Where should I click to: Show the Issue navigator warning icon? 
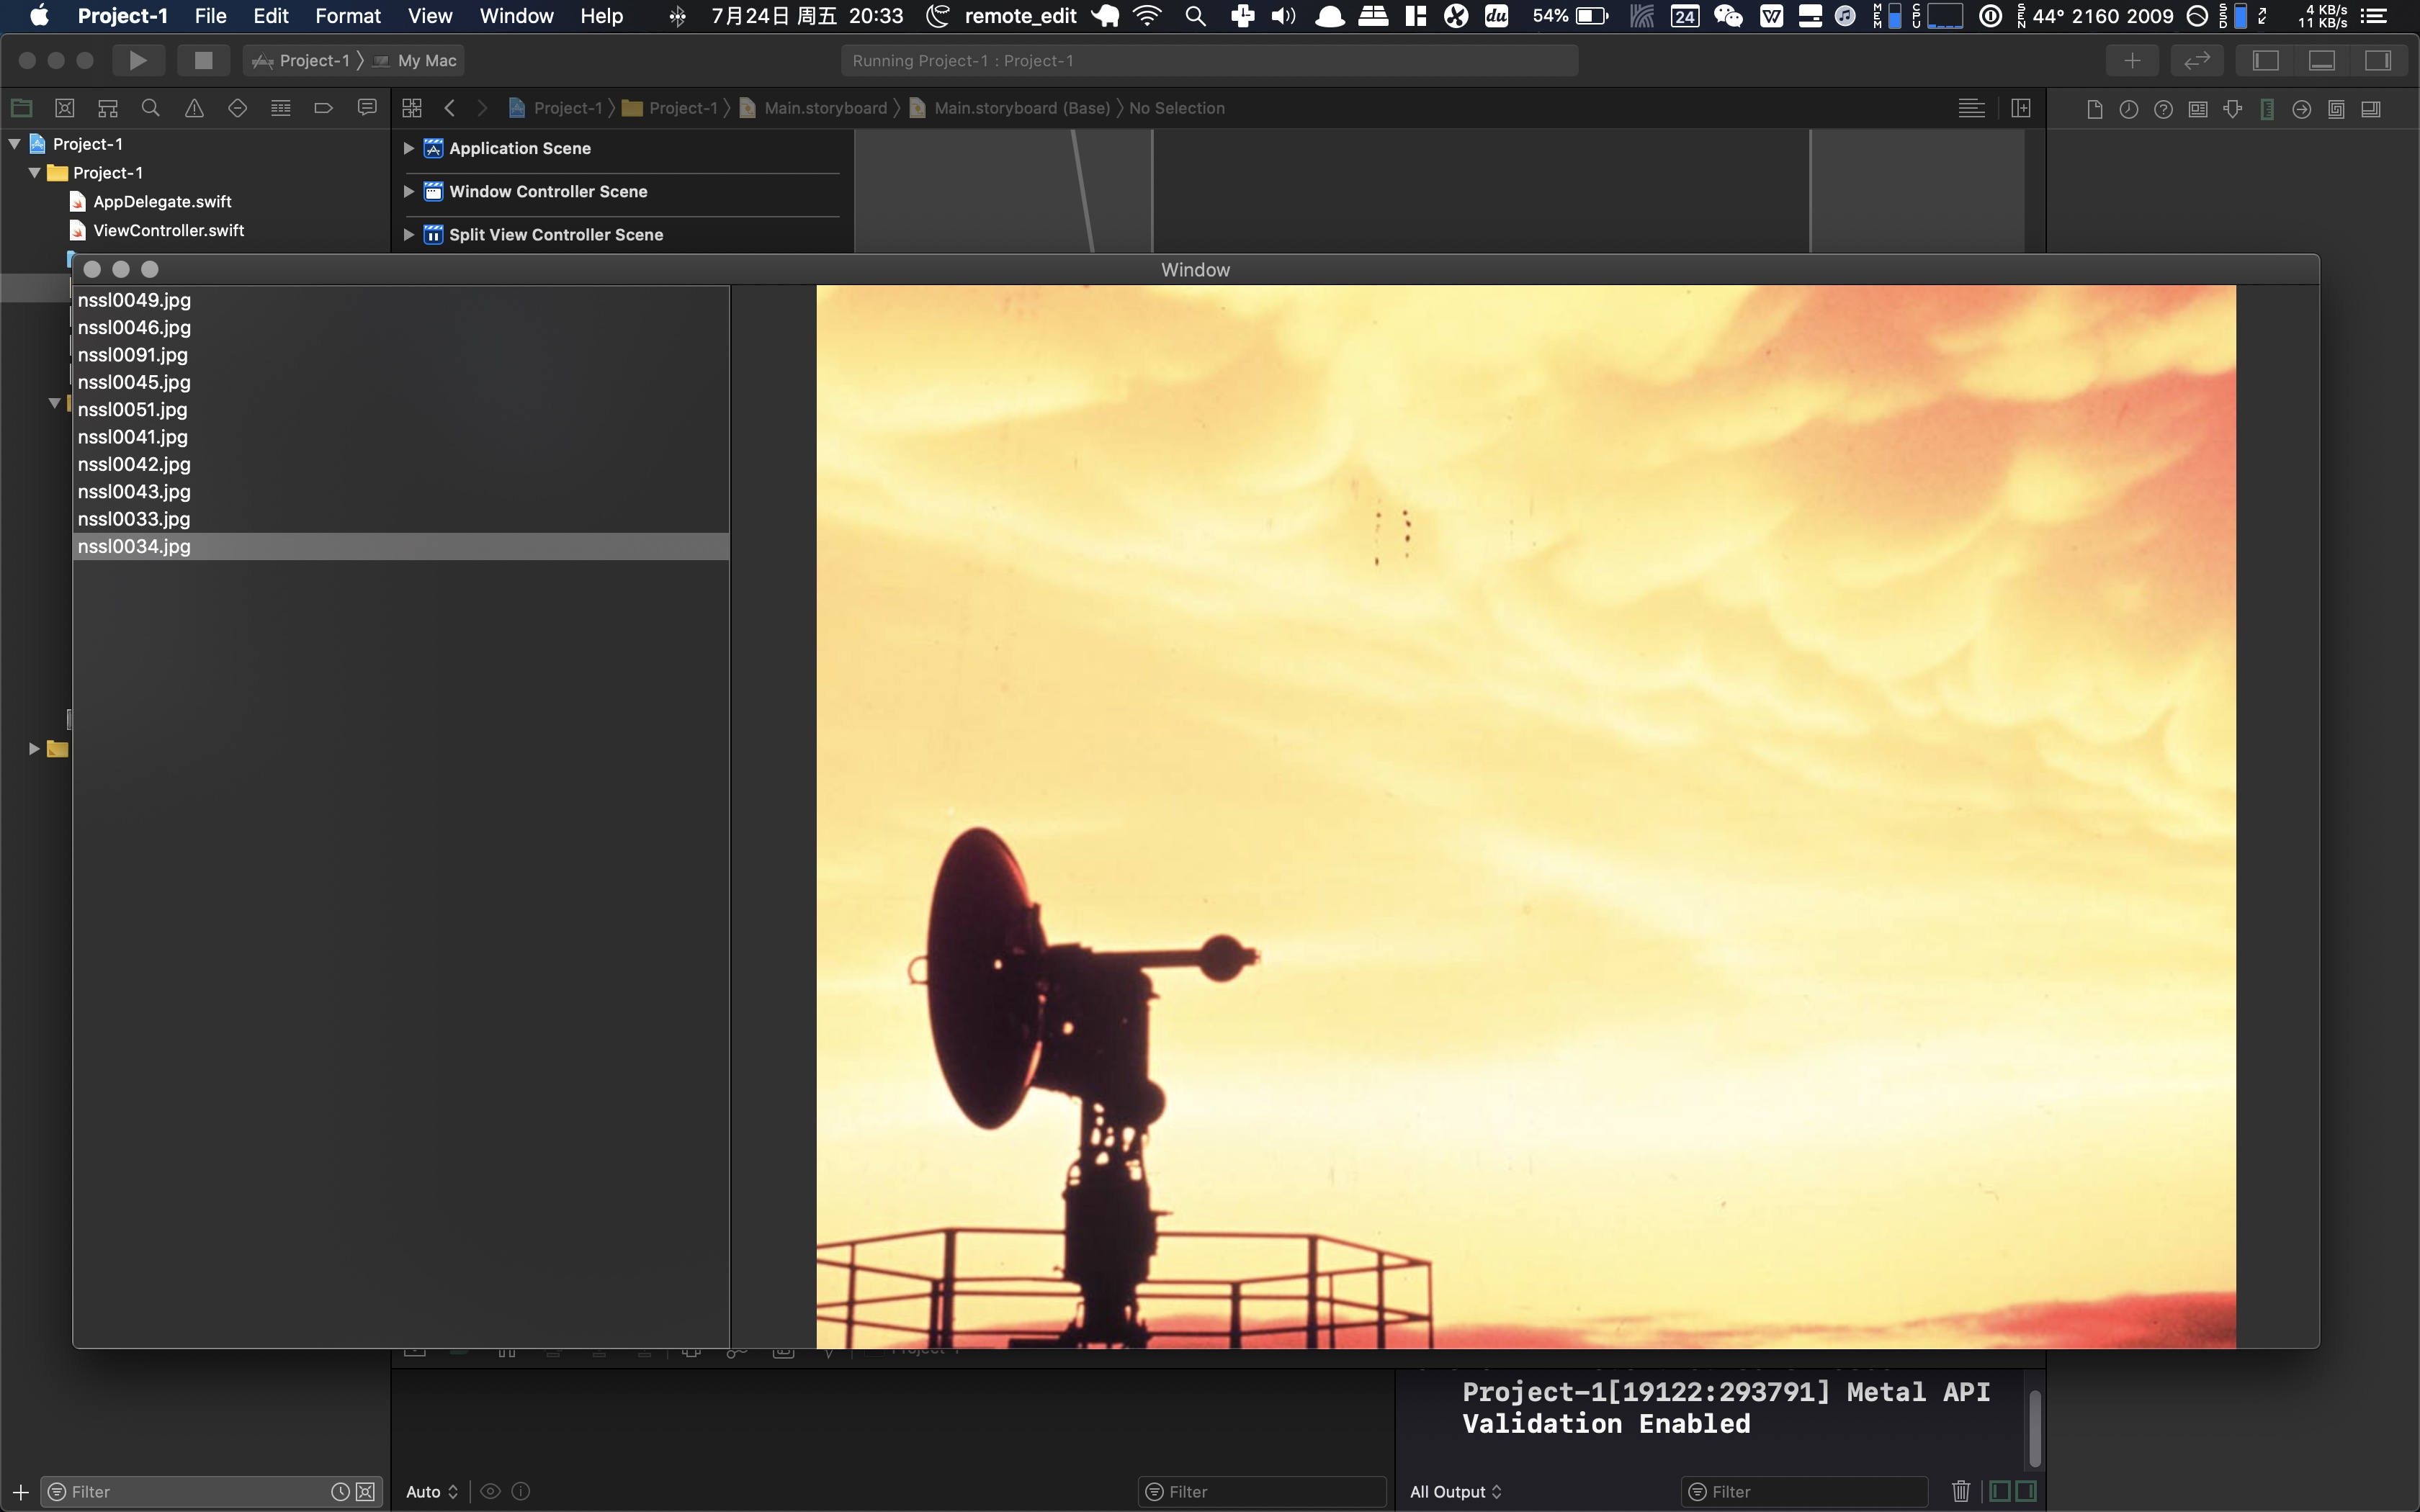(194, 107)
